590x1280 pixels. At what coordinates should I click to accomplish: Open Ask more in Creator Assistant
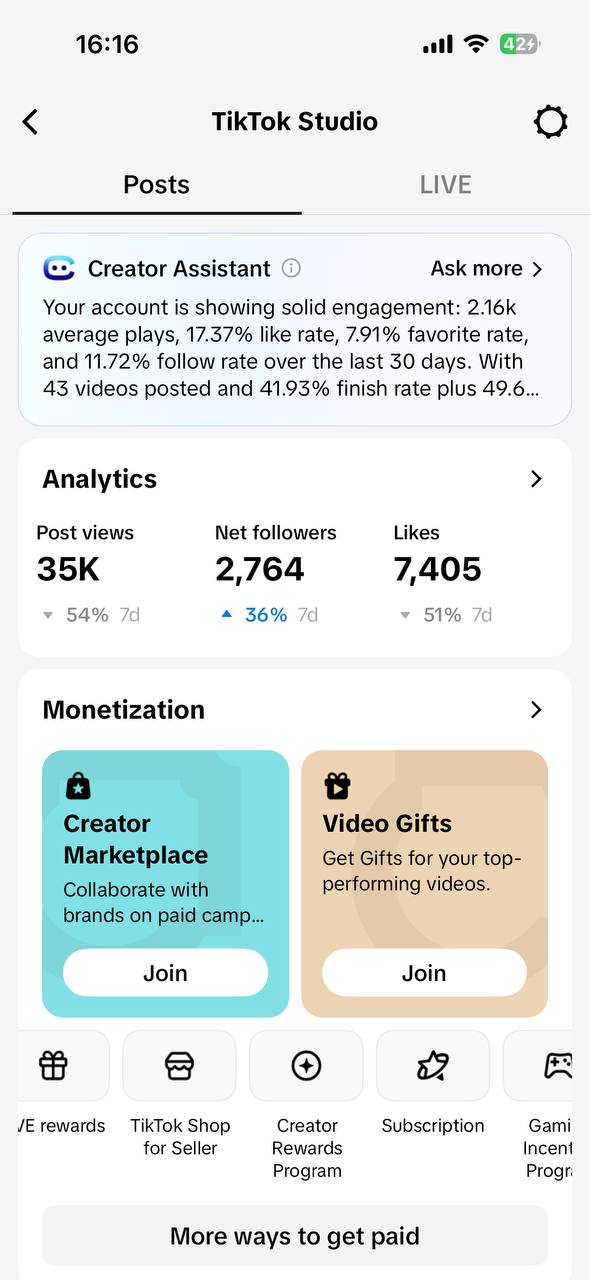pyautogui.click(x=487, y=268)
